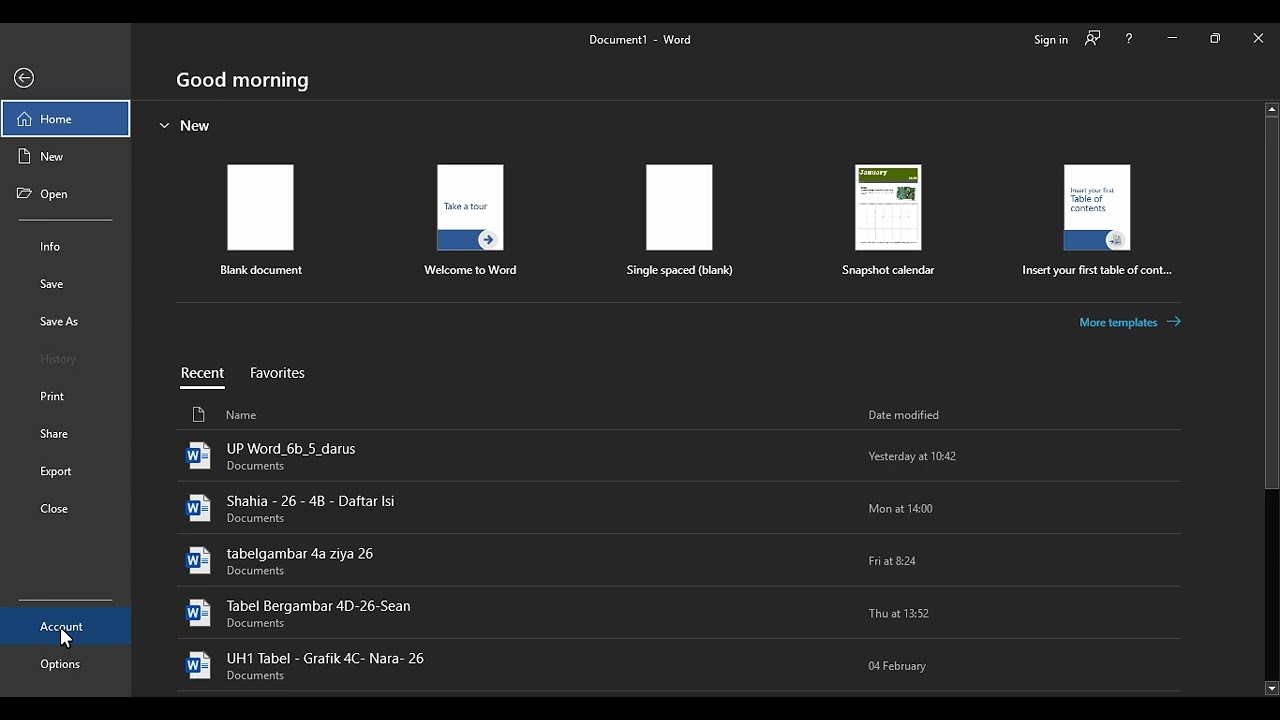Switch to the Favorites tab

click(x=277, y=373)
